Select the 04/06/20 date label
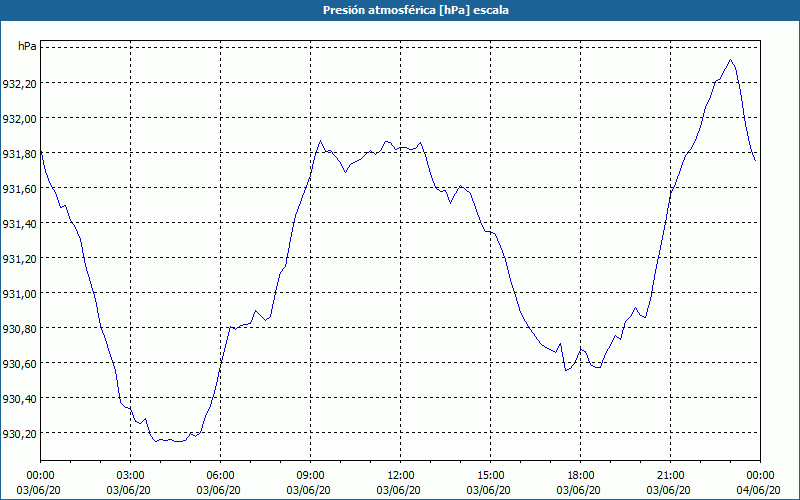800x500 pixels. [758, 490]
